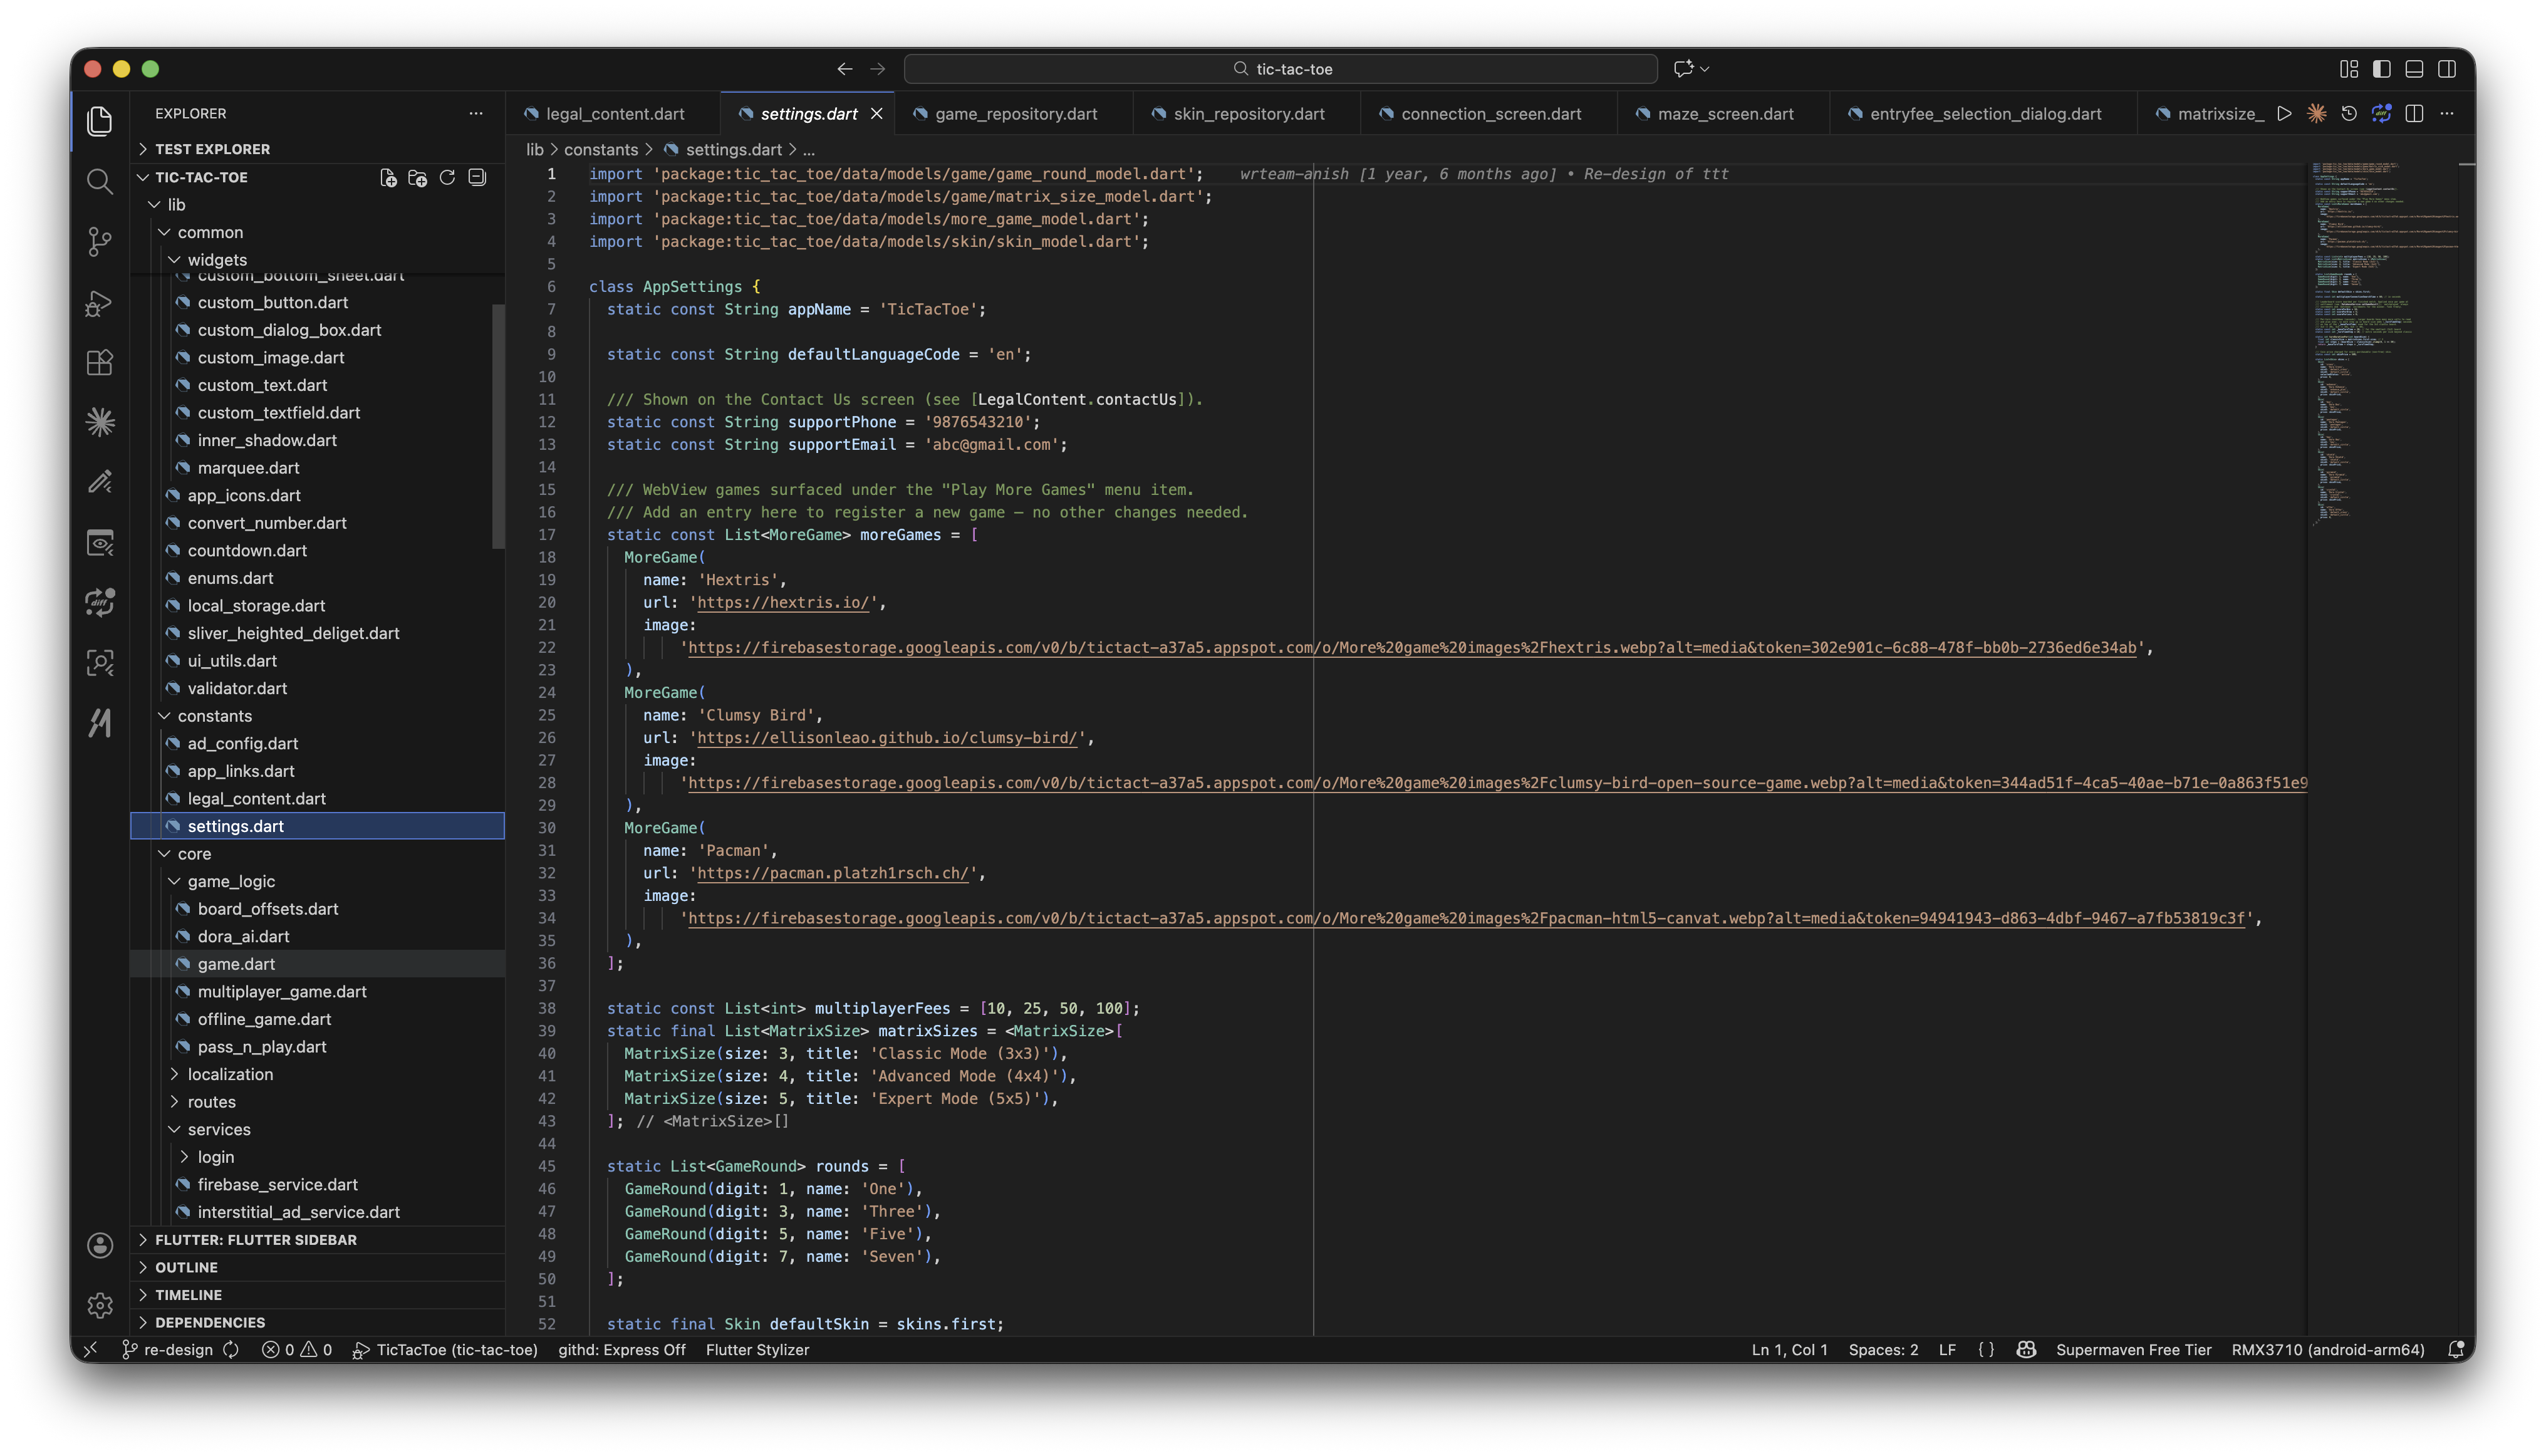Toggle the bottom panel visibility
The width and height of the screenshot is (2546, 1456).
pos(2414,69)
